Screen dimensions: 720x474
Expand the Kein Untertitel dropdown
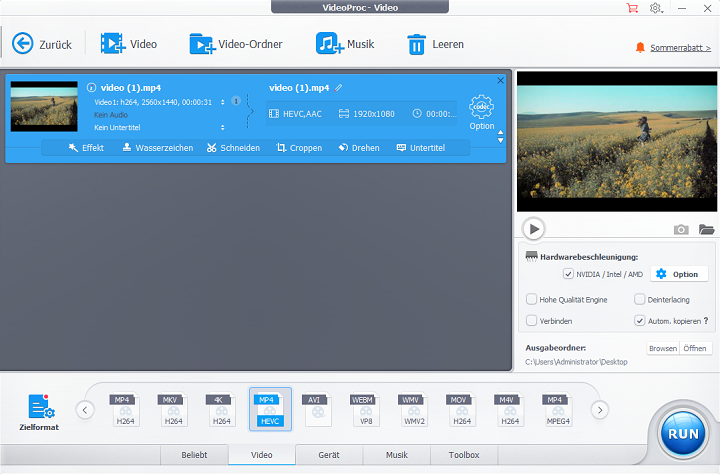pos(222,127)
